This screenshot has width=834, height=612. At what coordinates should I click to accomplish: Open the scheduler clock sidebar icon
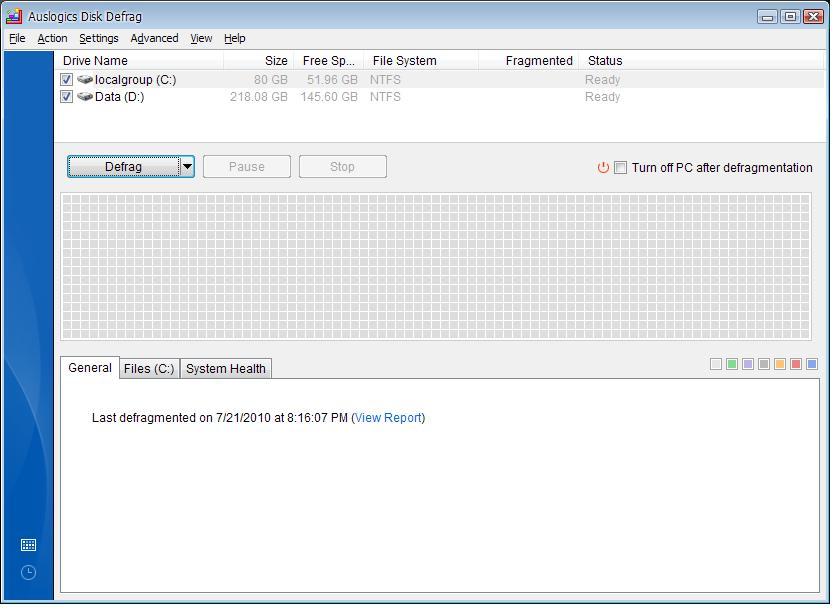point(28,573)
